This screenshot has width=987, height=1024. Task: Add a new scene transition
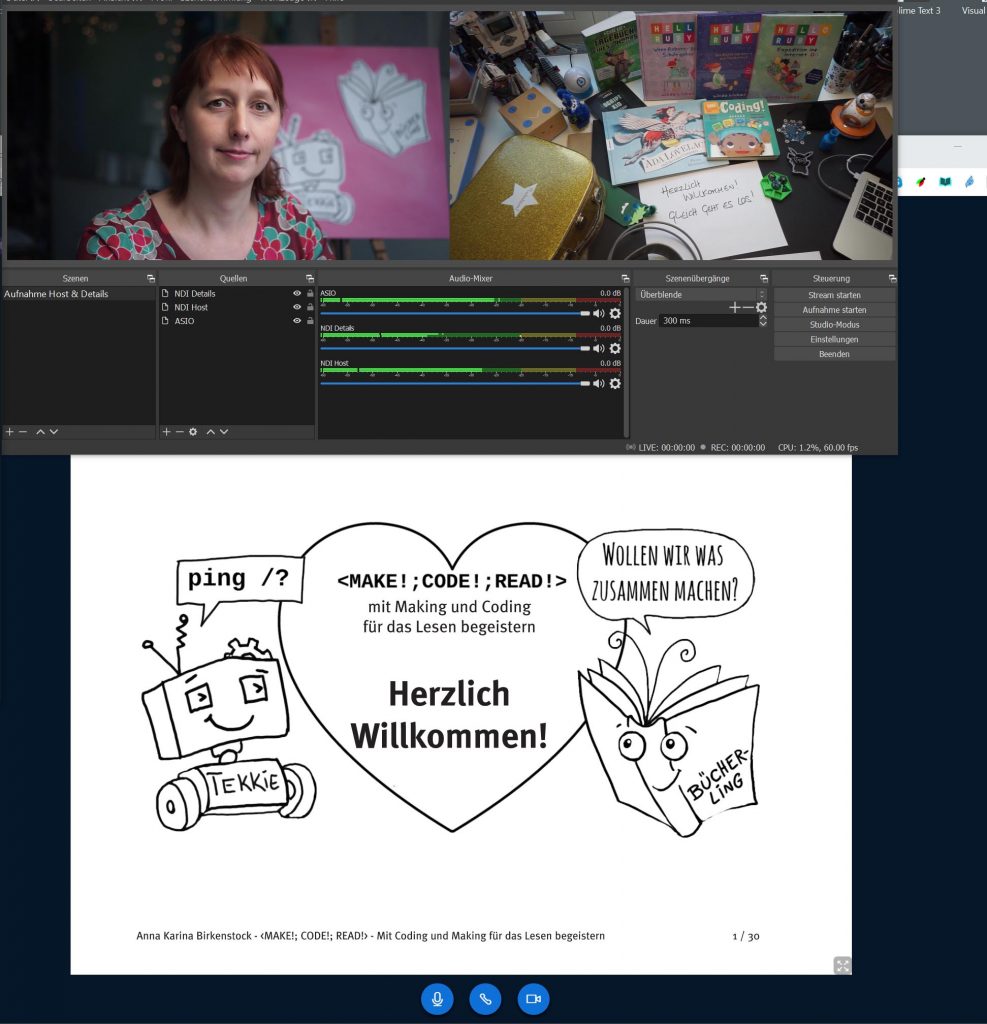point(735,307)
